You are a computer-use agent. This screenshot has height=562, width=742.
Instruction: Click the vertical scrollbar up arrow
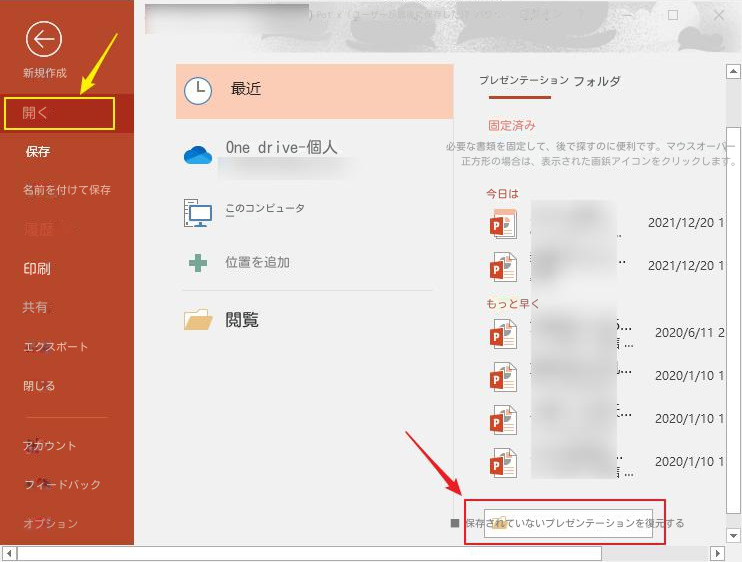733,71
